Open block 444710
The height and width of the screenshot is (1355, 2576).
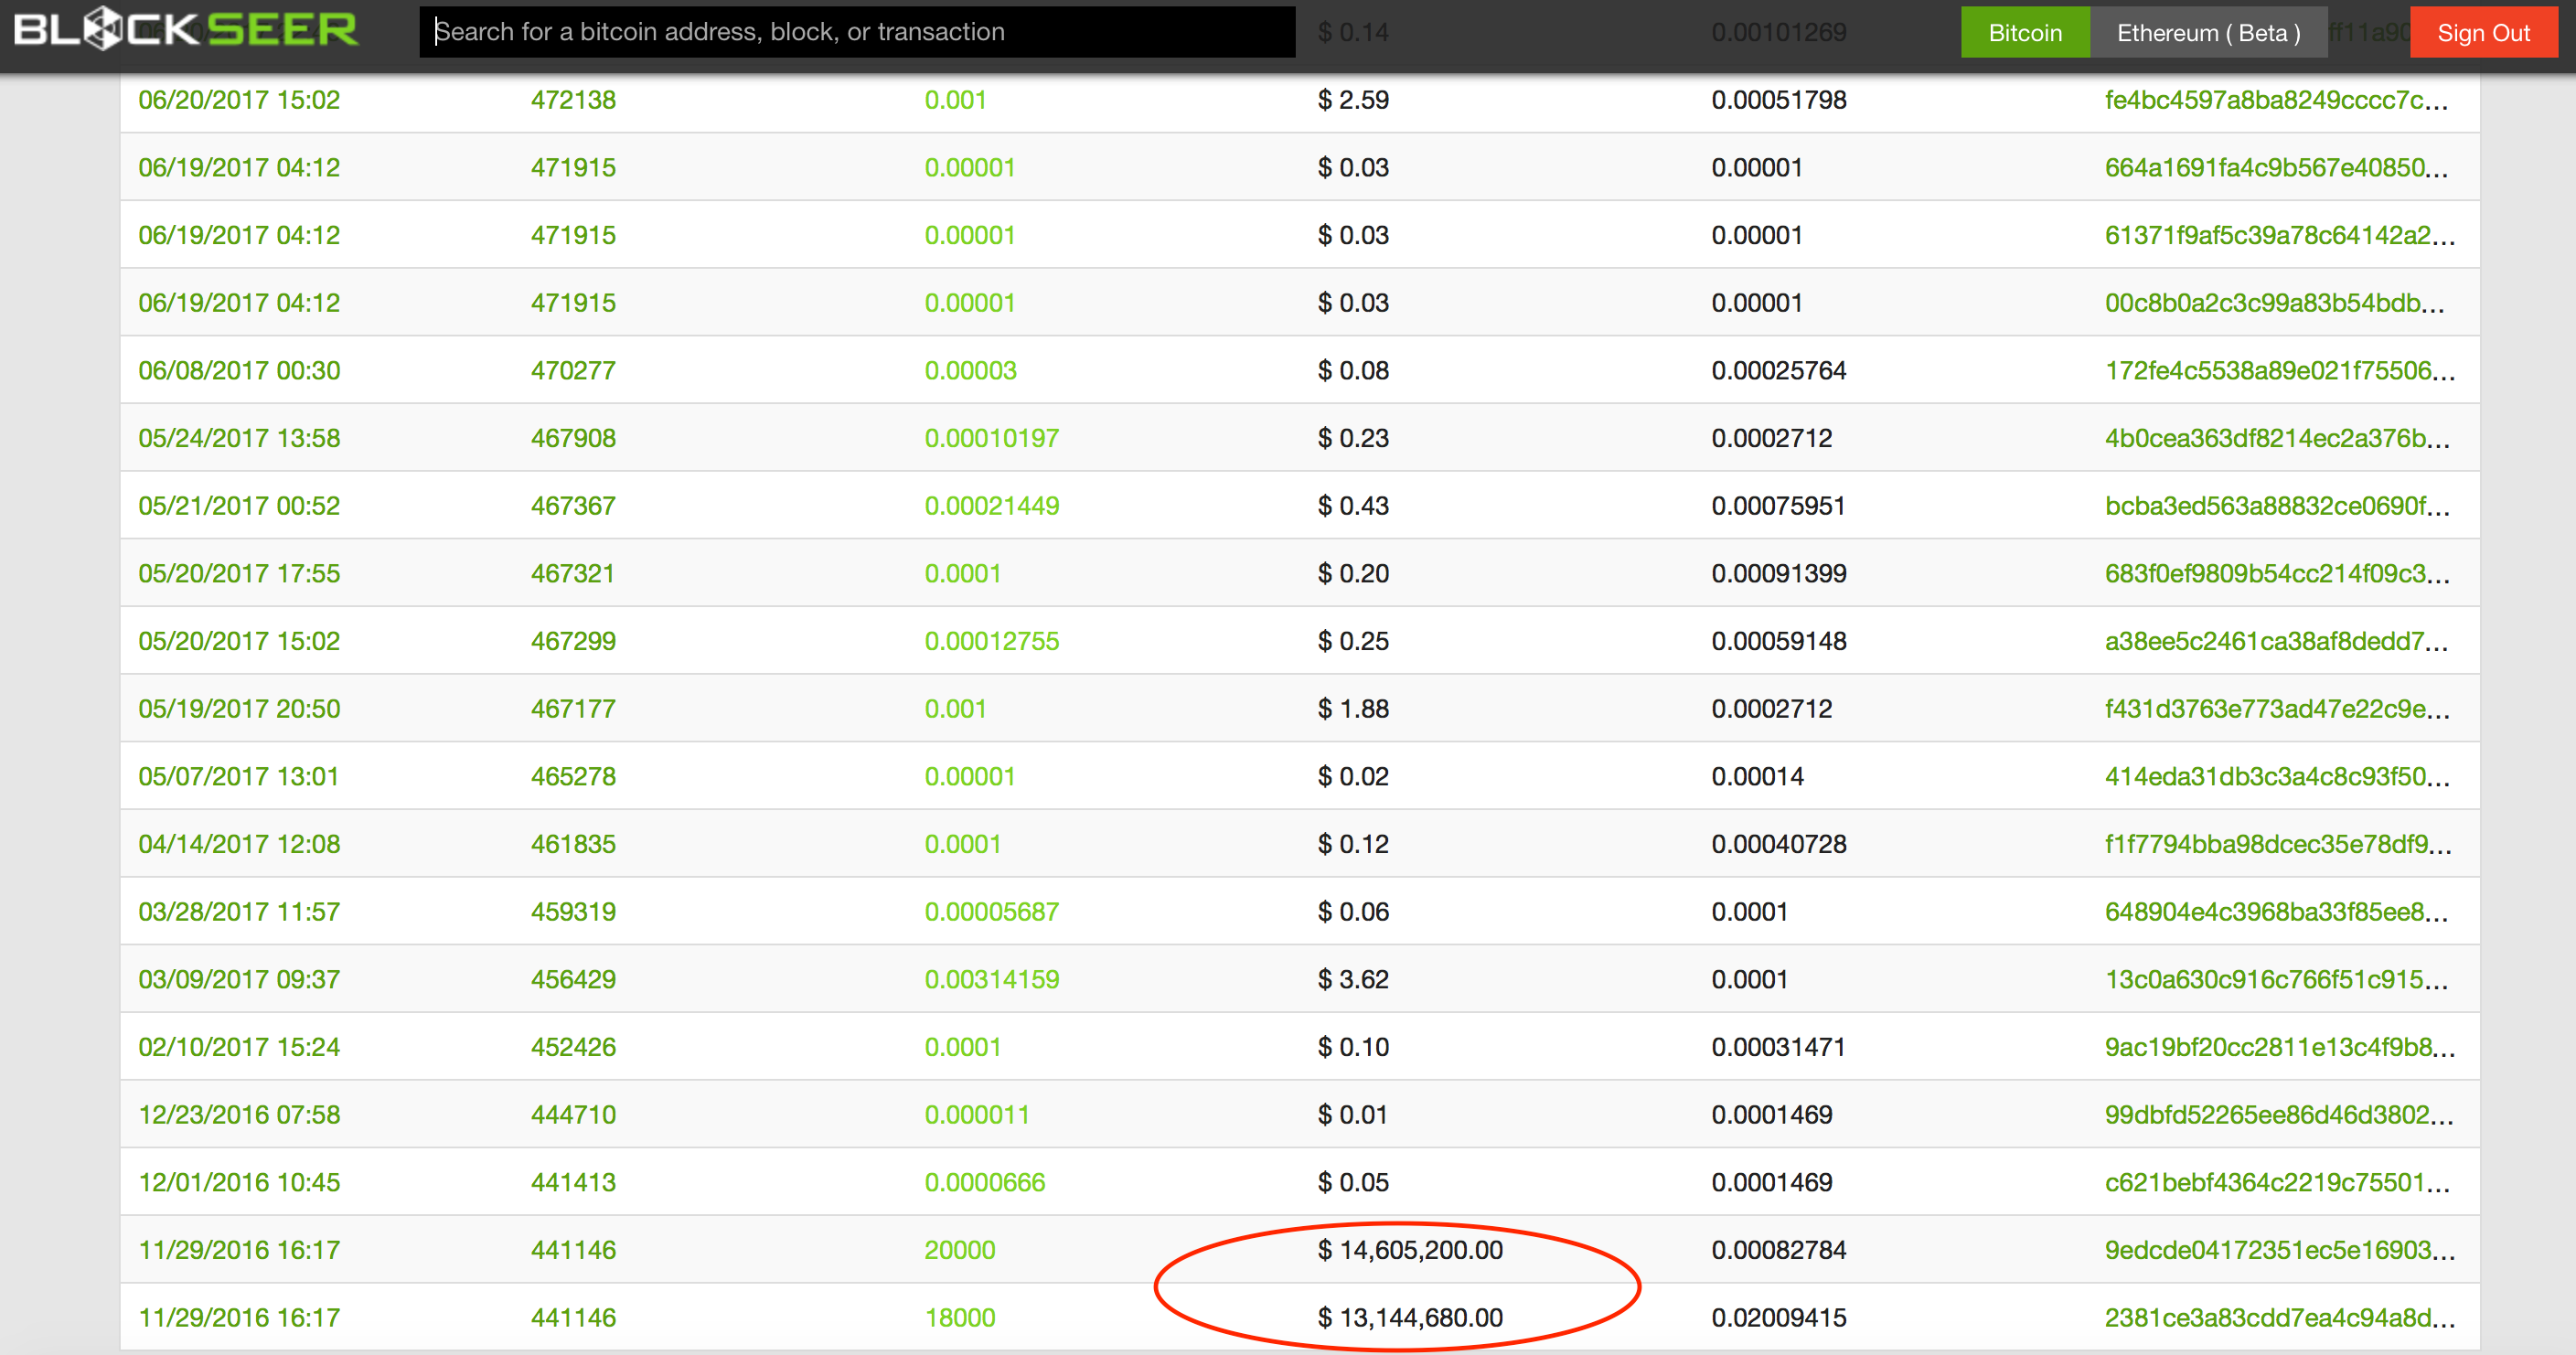tap(573, 1115)
